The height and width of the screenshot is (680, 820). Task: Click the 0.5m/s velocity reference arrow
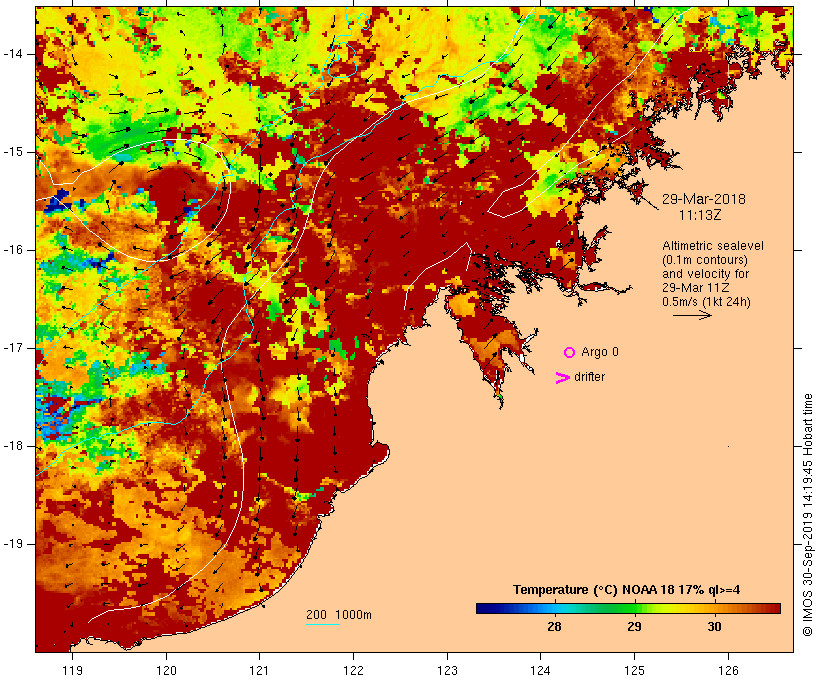coord(692,315)
